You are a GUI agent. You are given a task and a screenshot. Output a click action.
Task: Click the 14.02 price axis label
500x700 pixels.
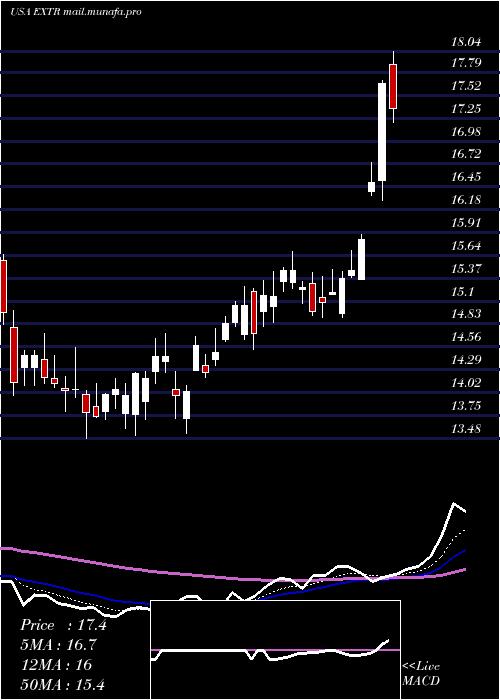tap(466, 383)
